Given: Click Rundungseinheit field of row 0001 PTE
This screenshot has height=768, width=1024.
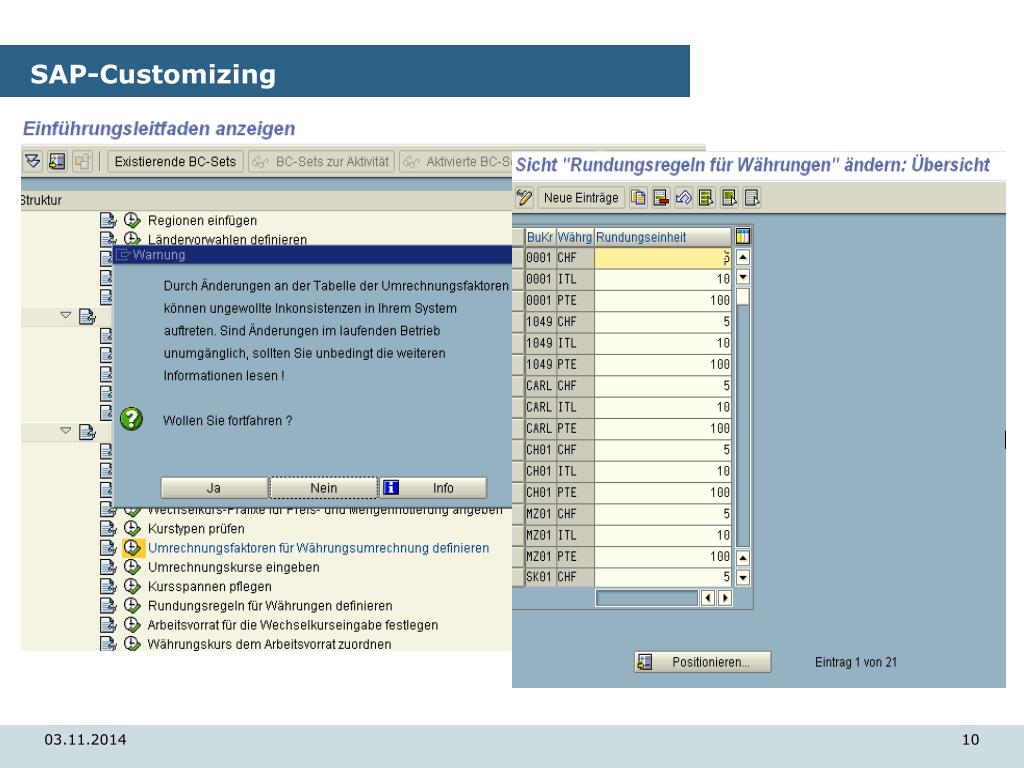Looking at the screenshot, I should click(x=662, y=300).
